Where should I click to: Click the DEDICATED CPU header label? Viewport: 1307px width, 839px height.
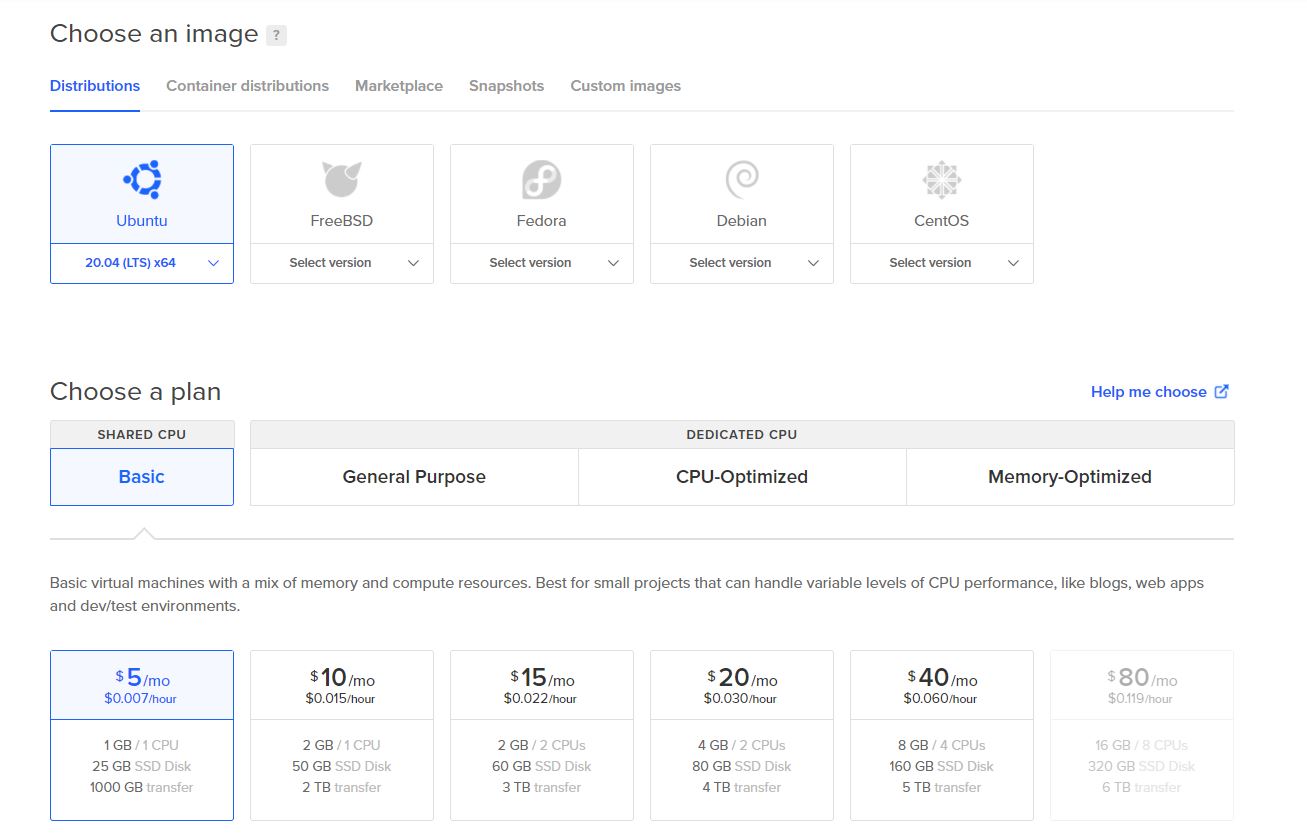(742, 434)
